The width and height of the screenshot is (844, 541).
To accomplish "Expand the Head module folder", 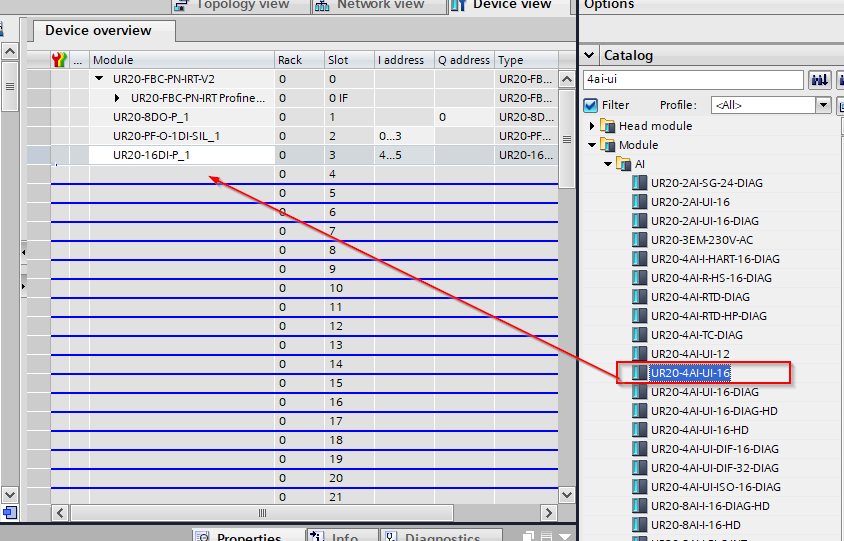I will (x=592, y=126).
